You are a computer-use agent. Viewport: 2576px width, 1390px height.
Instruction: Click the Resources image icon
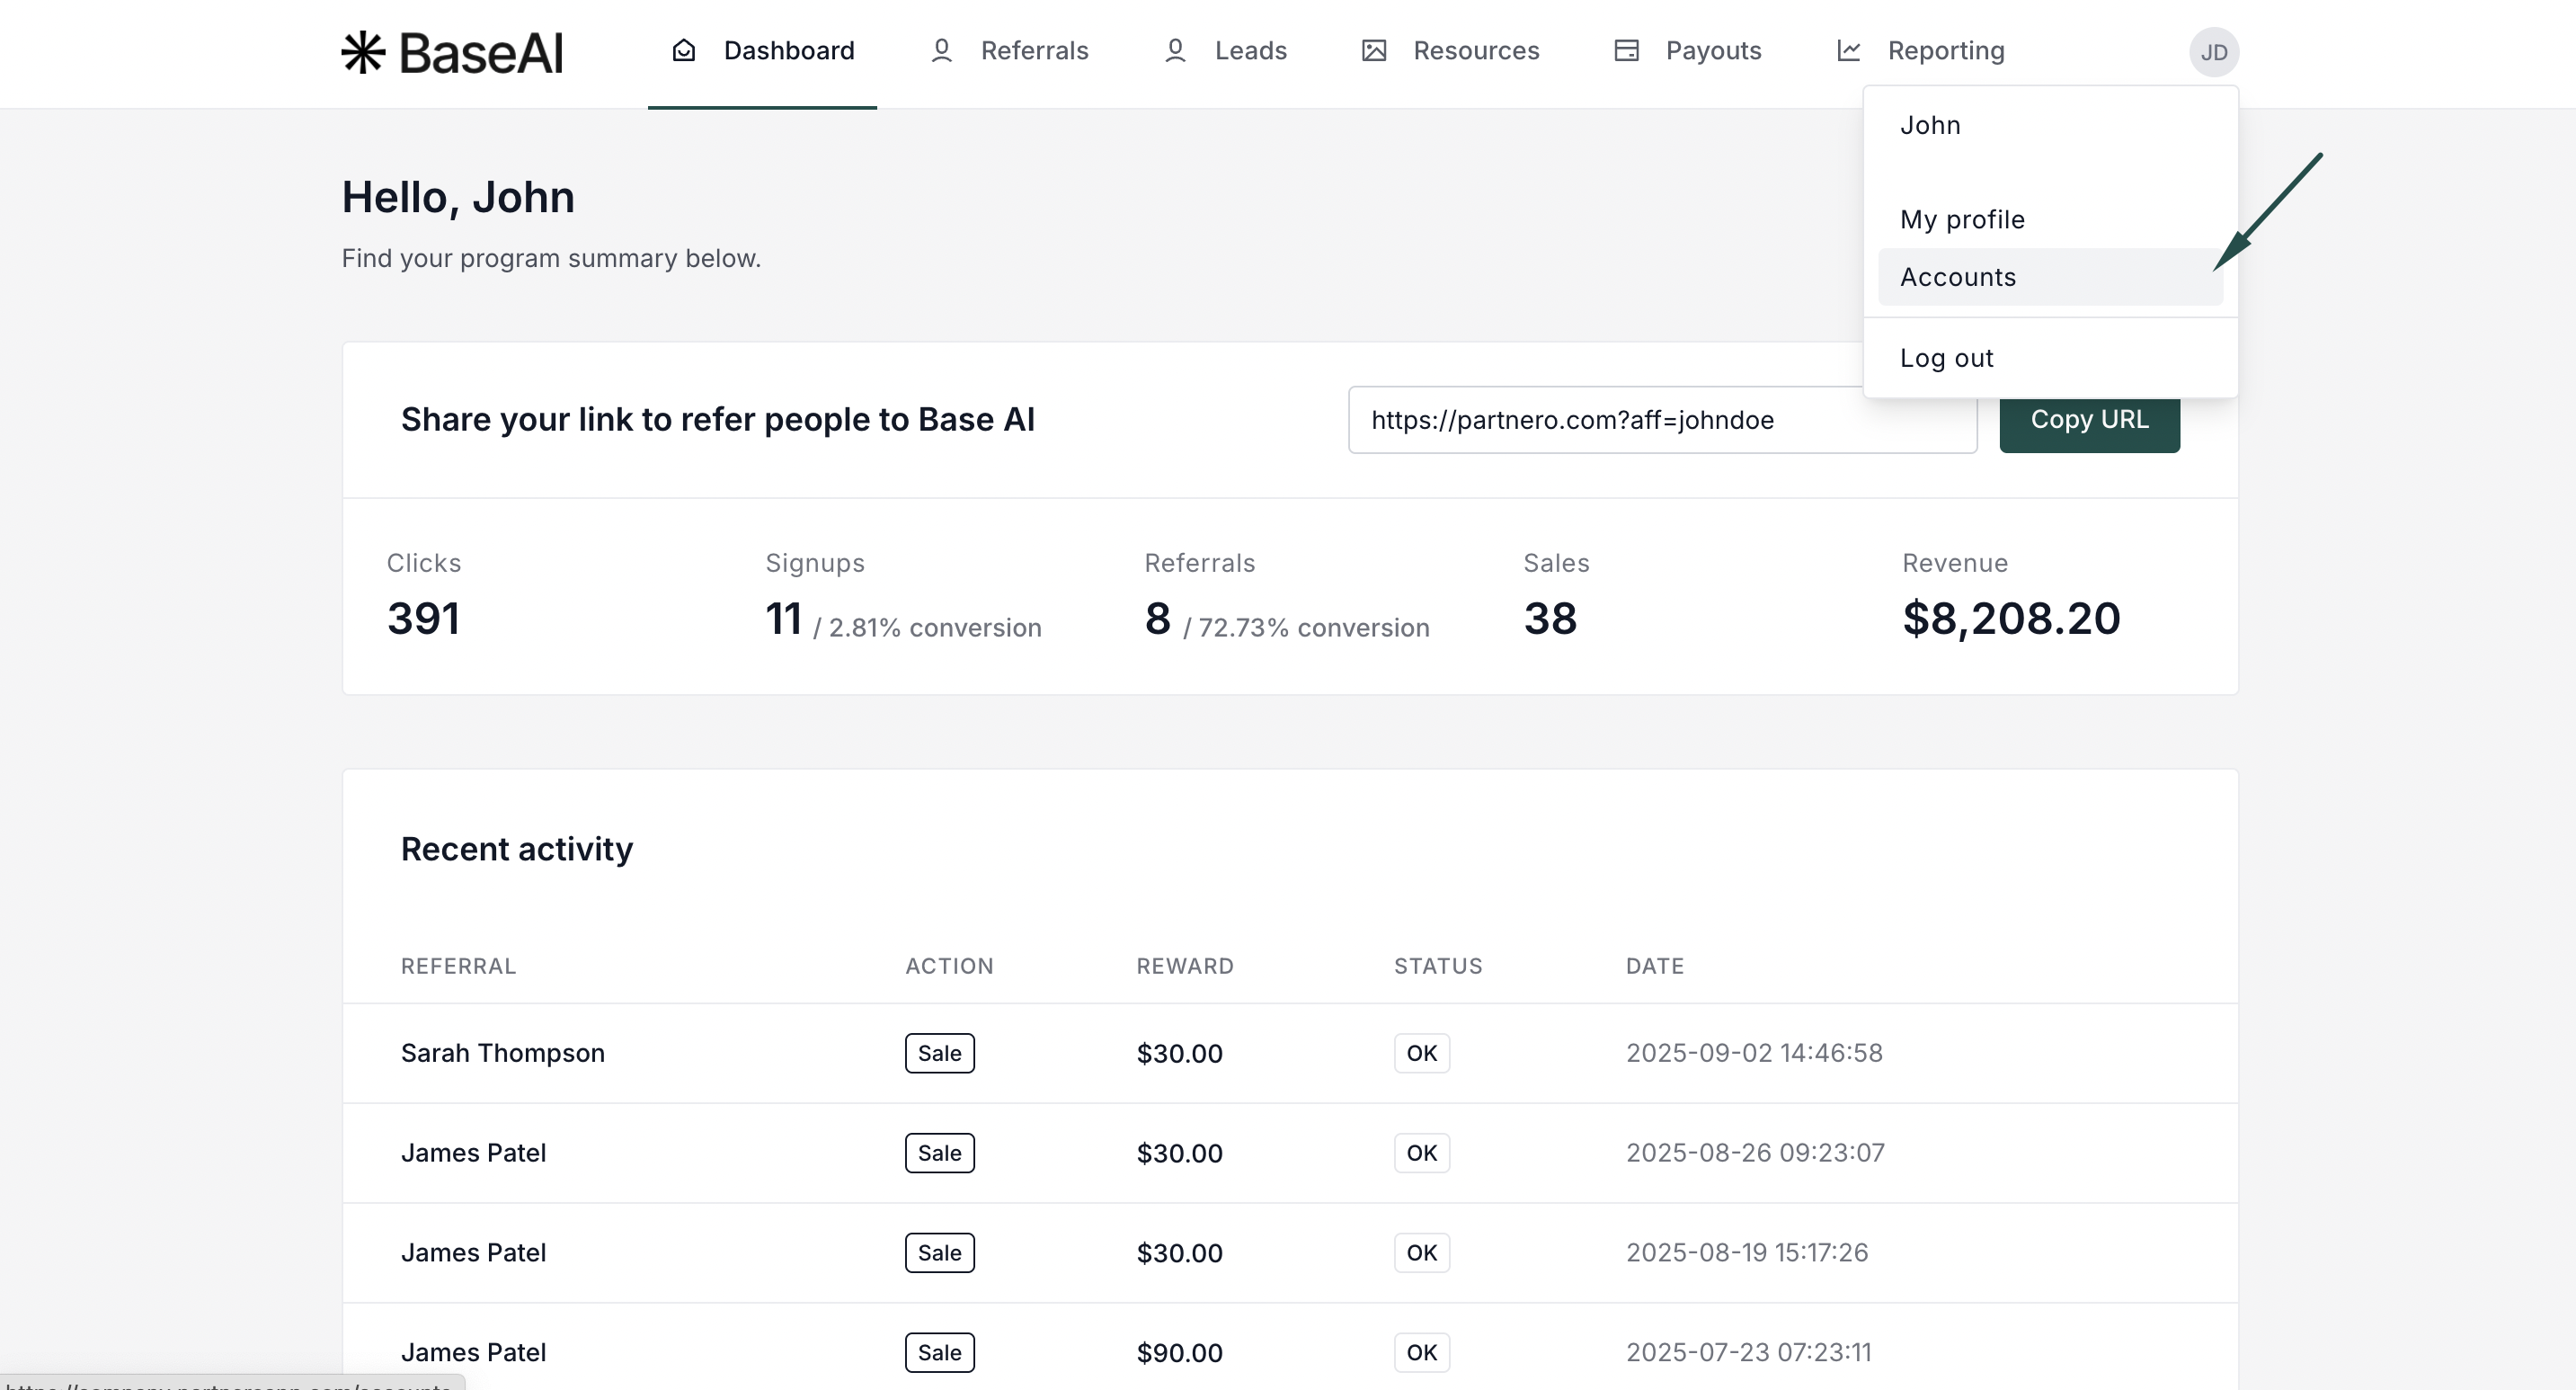coord(1374,51)
